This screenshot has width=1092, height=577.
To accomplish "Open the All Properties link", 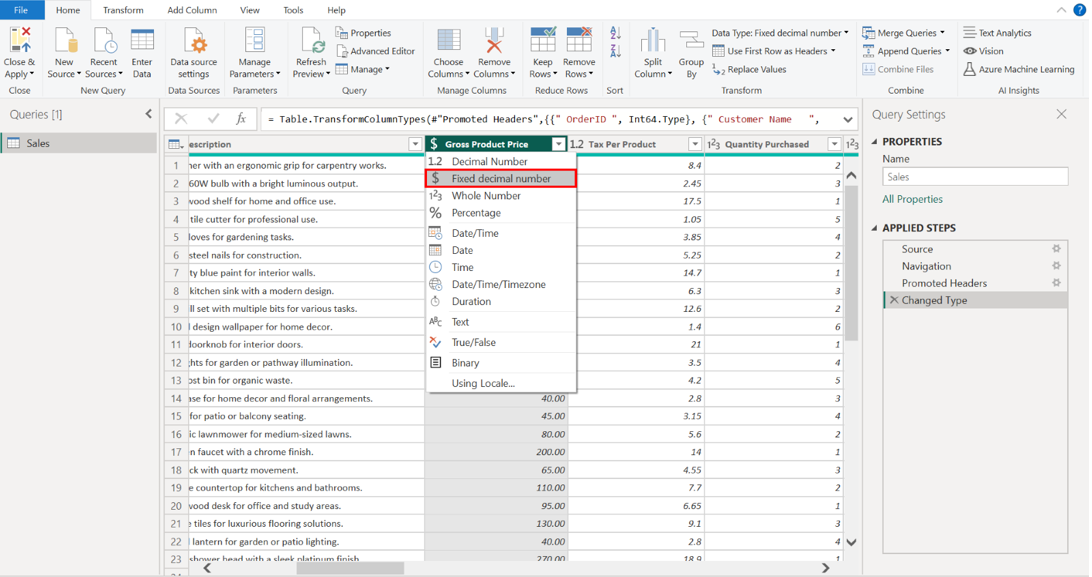I will coord(912,199).
